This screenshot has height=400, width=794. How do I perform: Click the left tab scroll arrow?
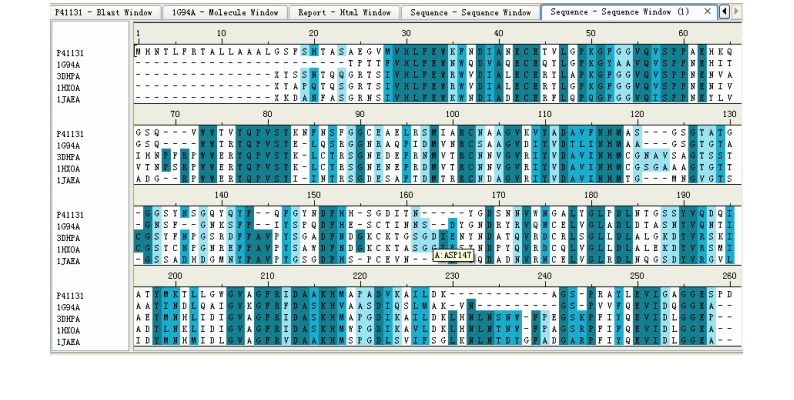click(x=724, y=11)
